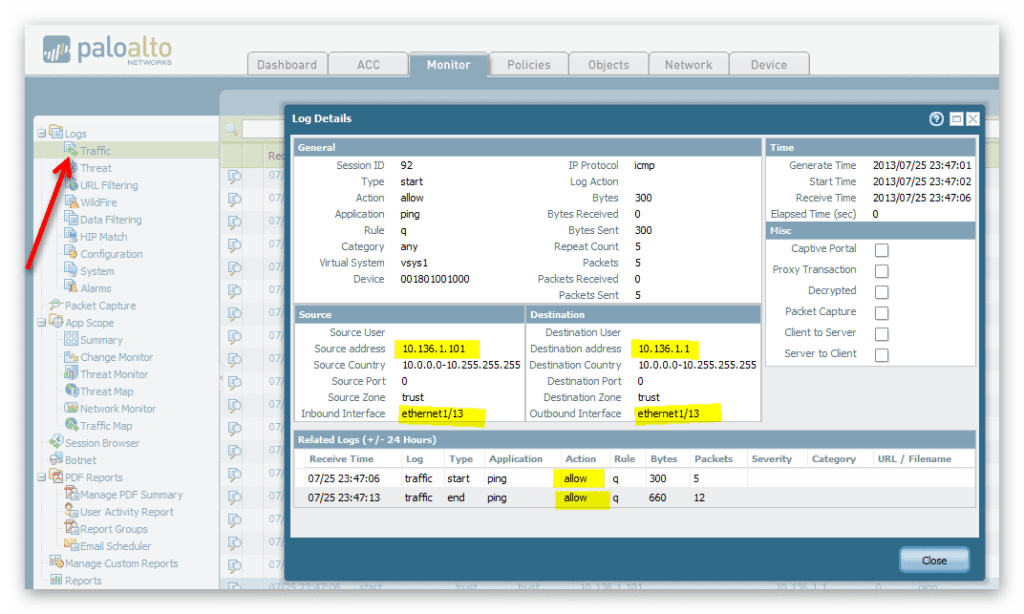Open the Log Details help icon
1024x614 pixels.
point(936,119)
